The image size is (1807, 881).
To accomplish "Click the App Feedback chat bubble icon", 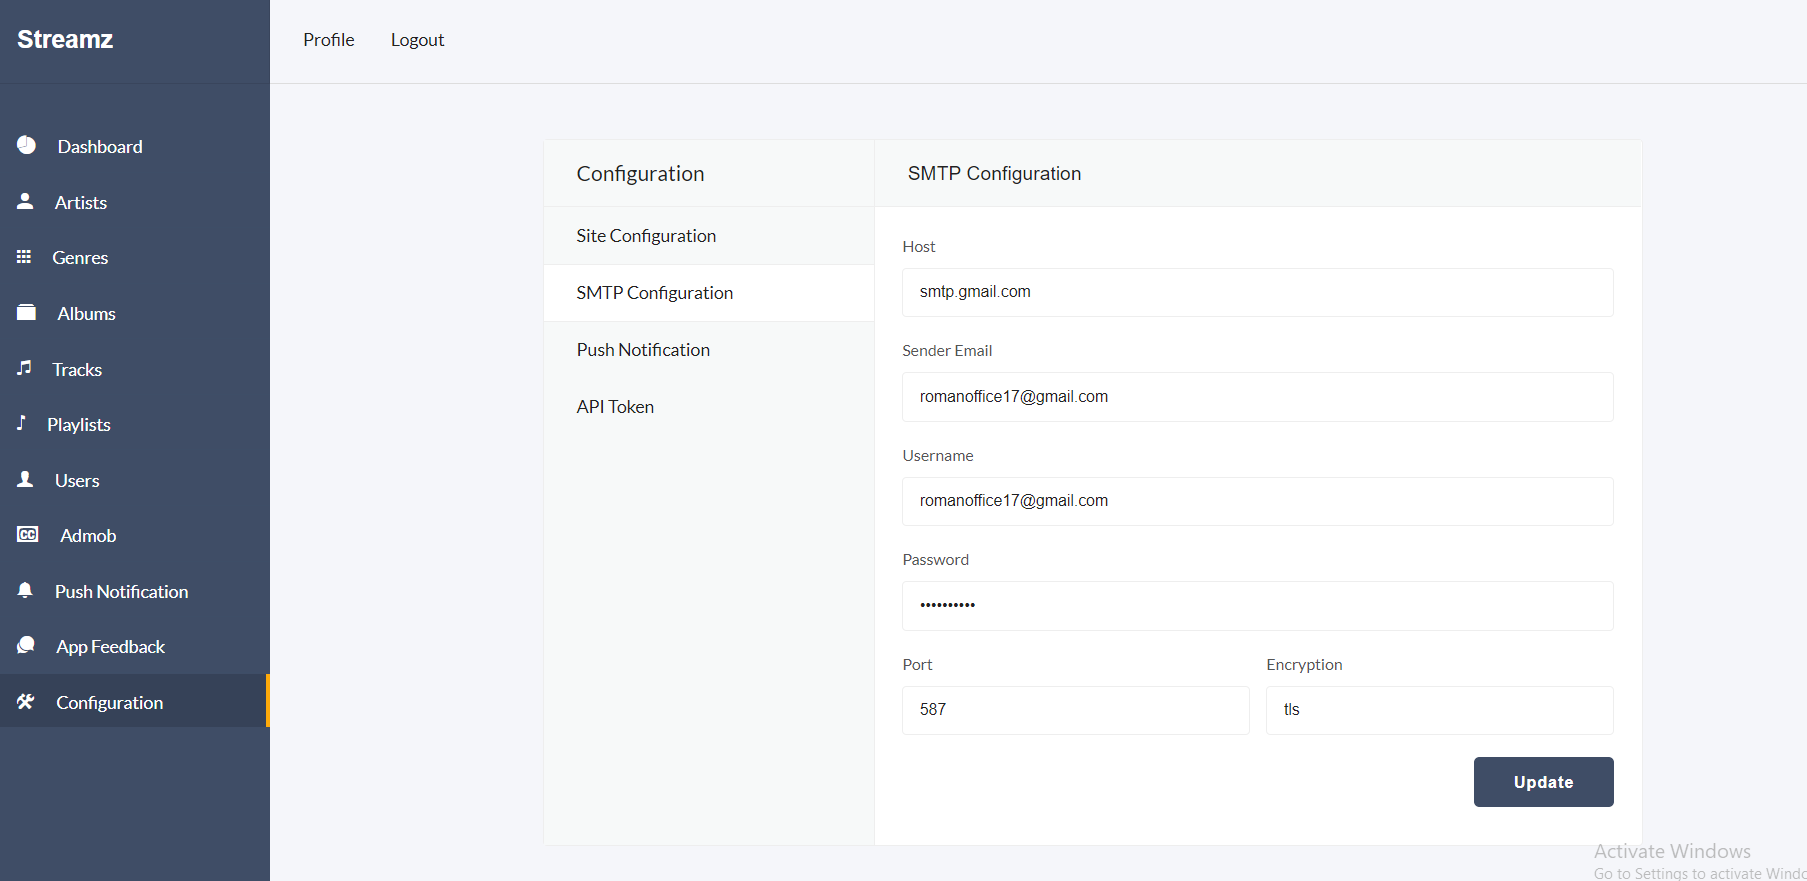I will pyautogui.click(x=26, y=646).
